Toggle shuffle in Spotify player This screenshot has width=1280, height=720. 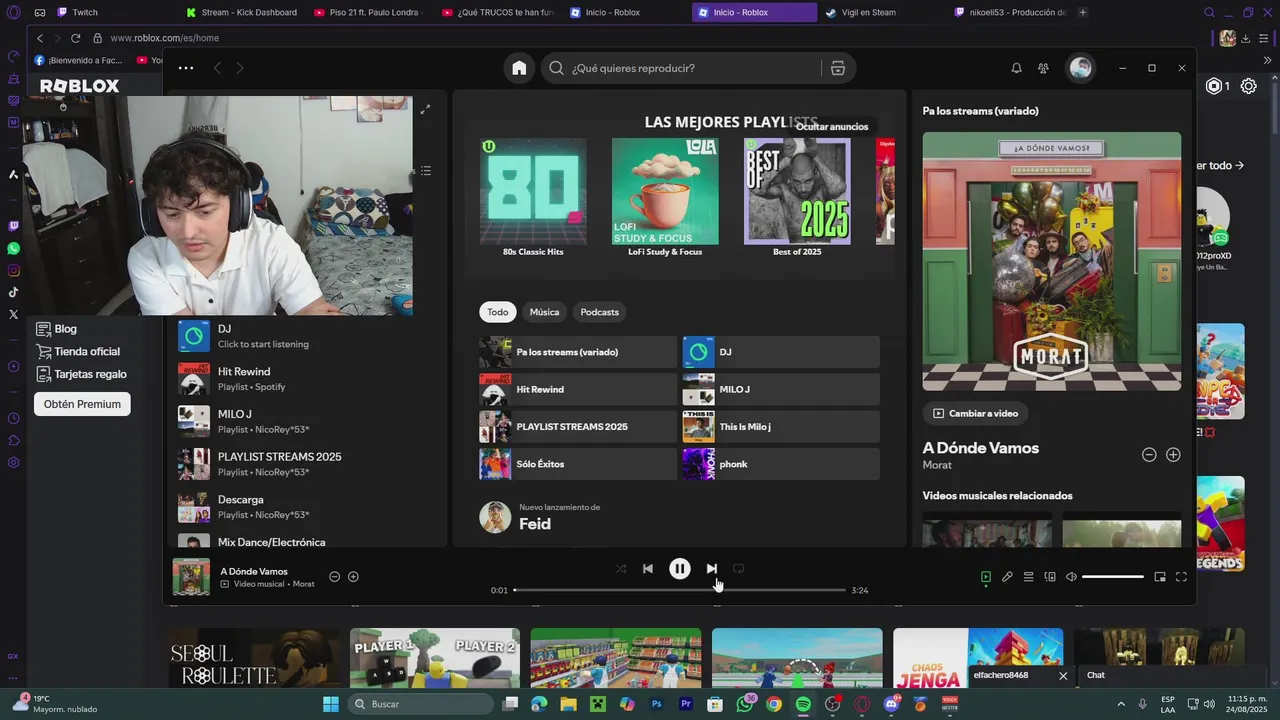(621, 568)
